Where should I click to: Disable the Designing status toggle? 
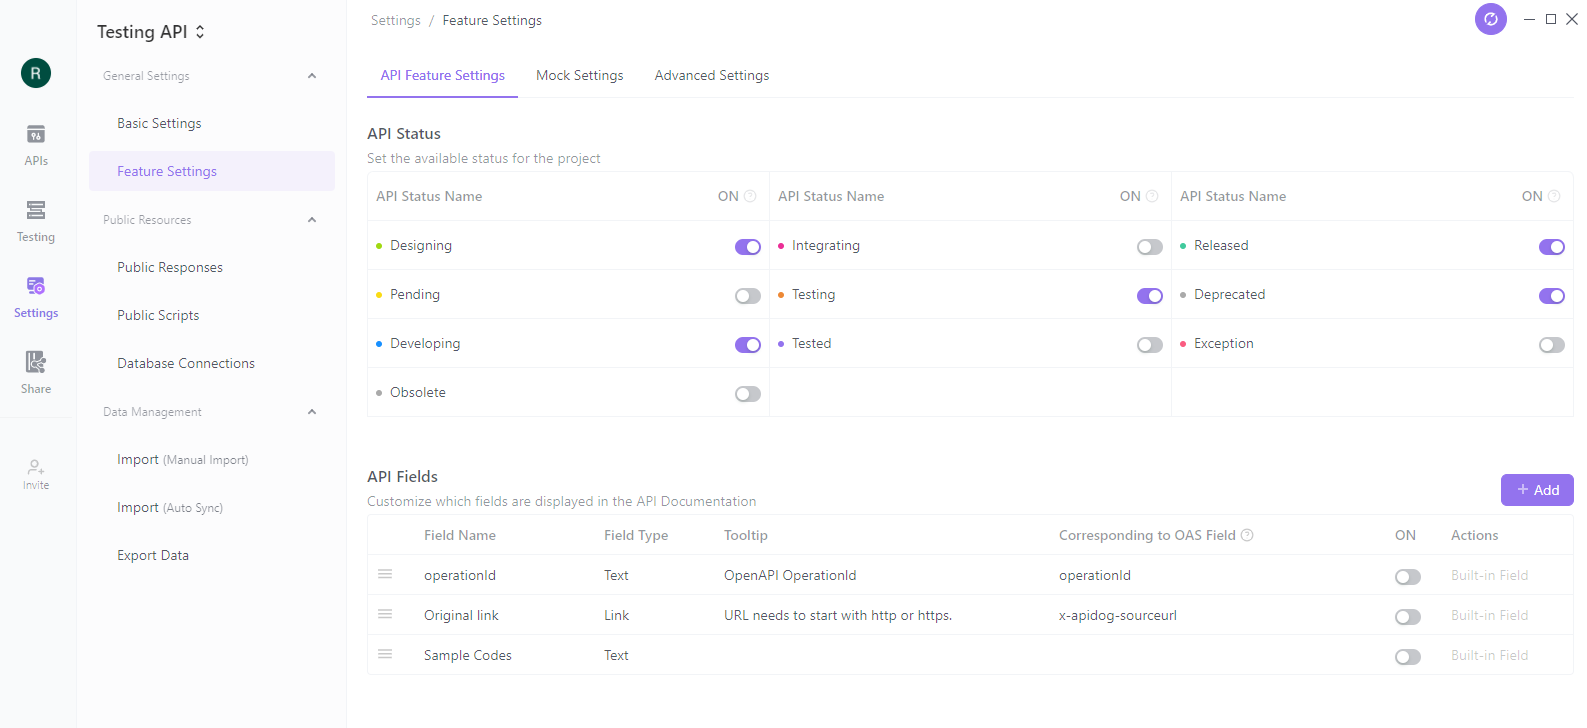pos(748,247)
